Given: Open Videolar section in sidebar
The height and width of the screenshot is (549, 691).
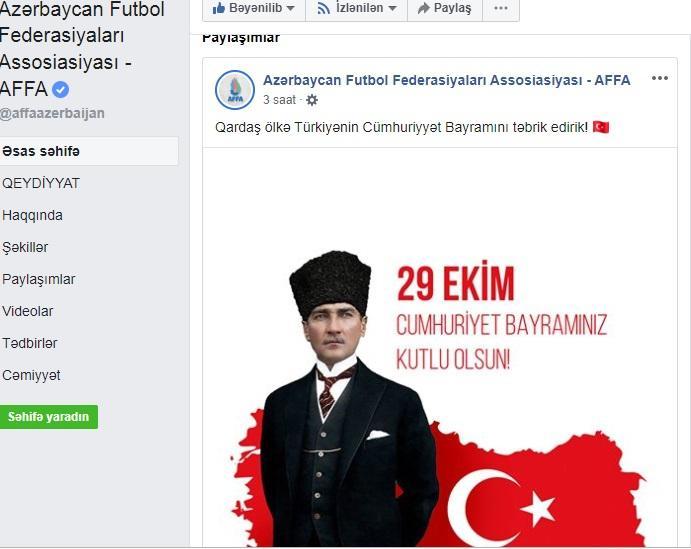Looking at the screenshot, I should tap(27, 311).
